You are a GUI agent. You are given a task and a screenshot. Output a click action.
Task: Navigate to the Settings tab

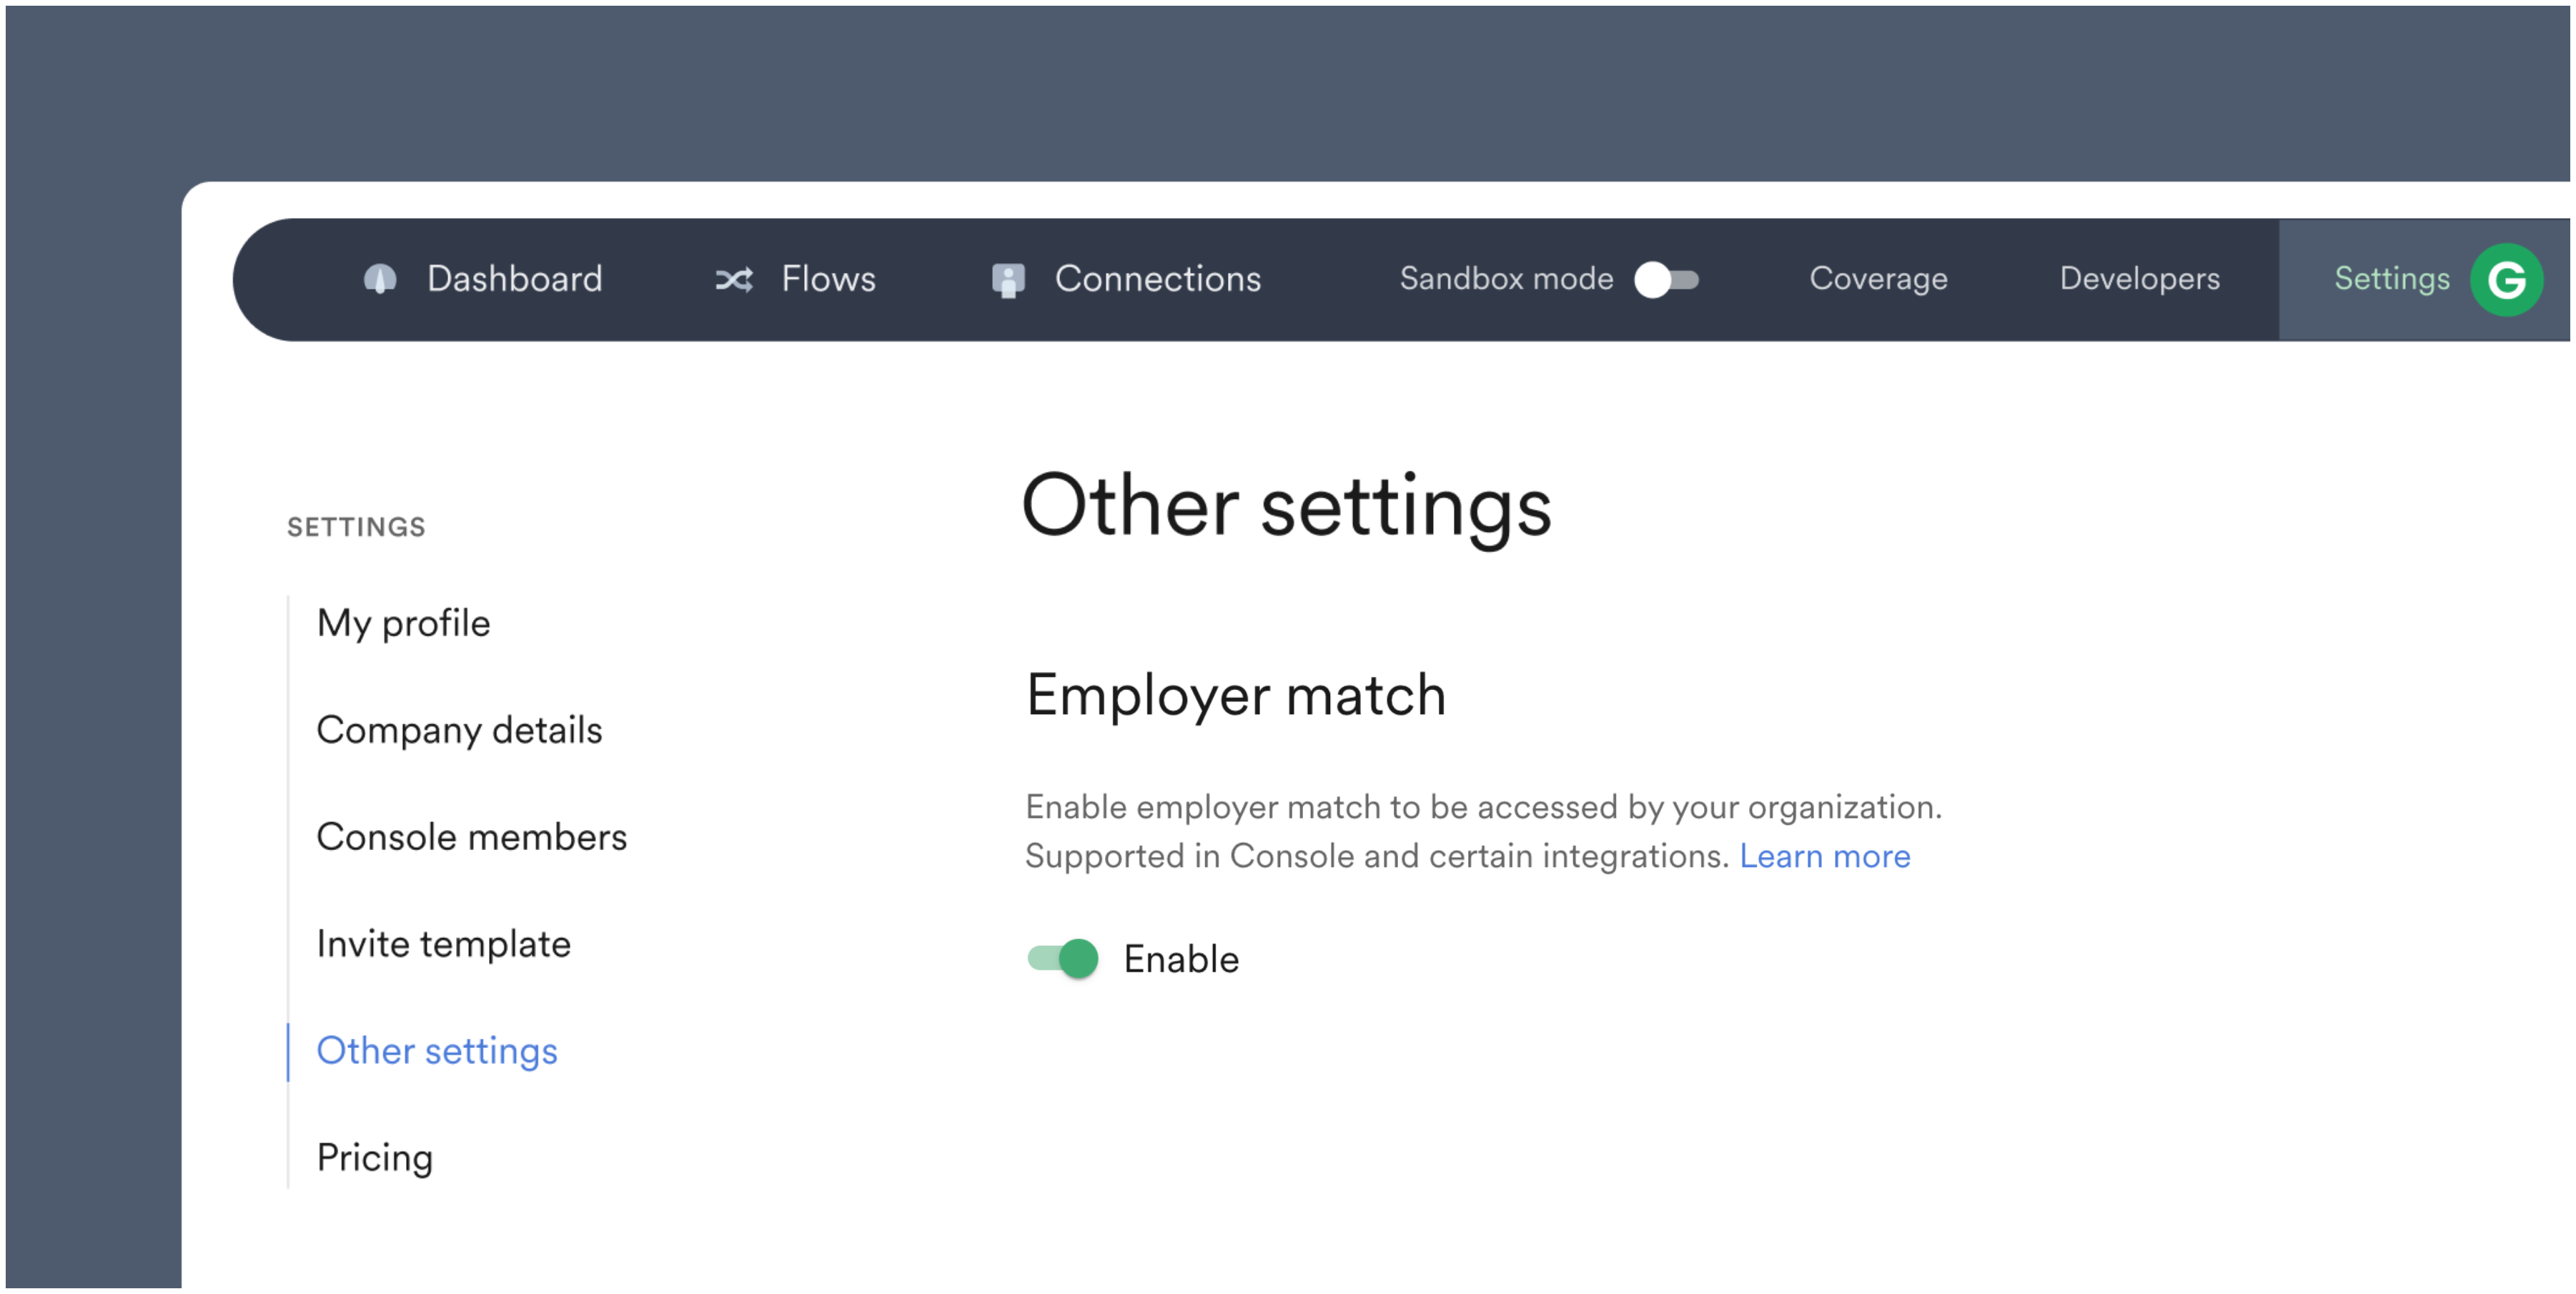2391,279
